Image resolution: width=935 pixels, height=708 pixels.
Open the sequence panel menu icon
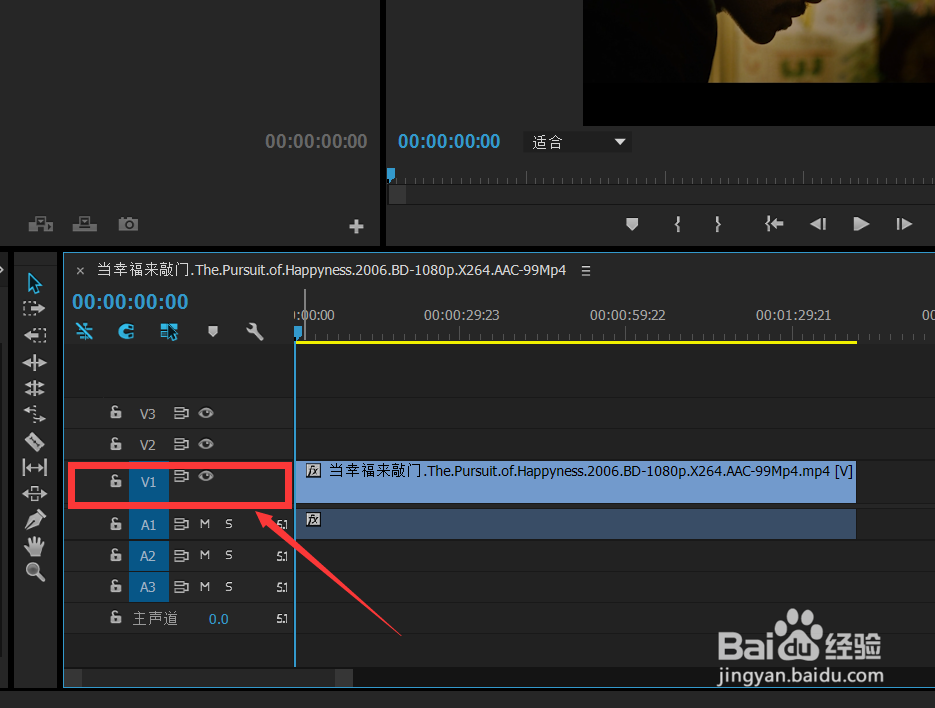(586, 271)
